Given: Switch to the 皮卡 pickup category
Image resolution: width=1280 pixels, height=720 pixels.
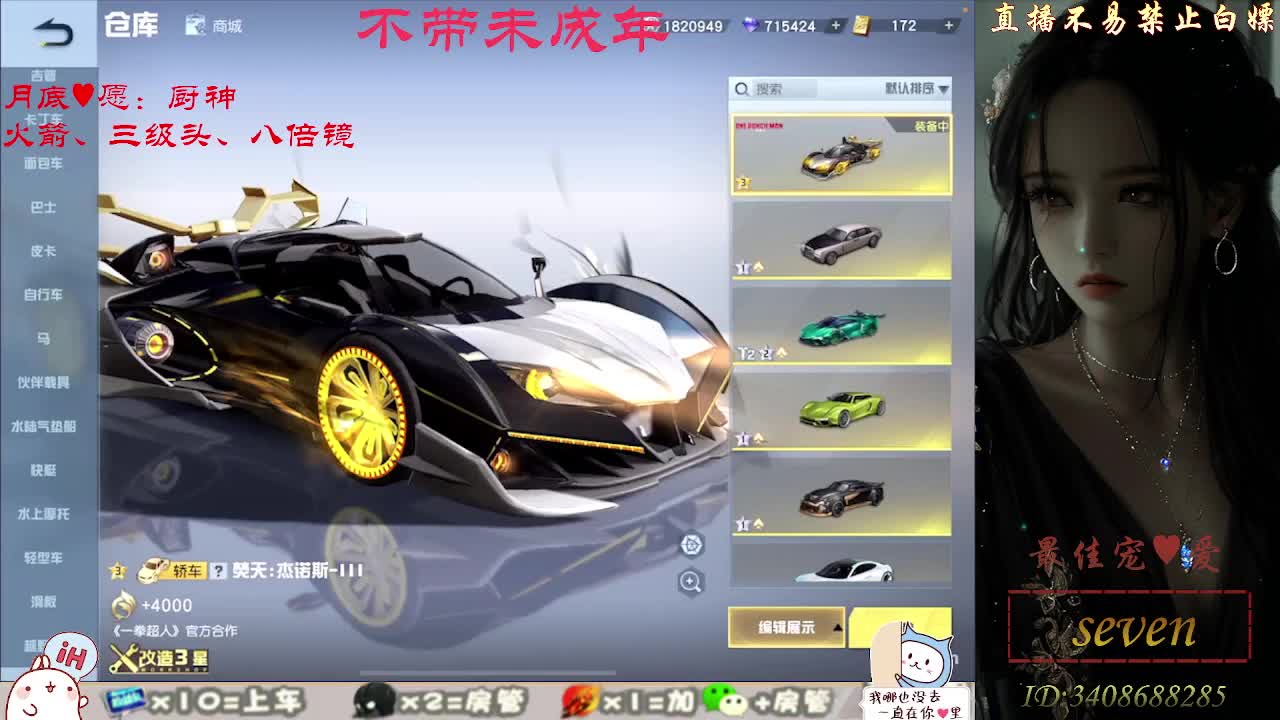Looking at the screenshot, I should click(45, 252).
